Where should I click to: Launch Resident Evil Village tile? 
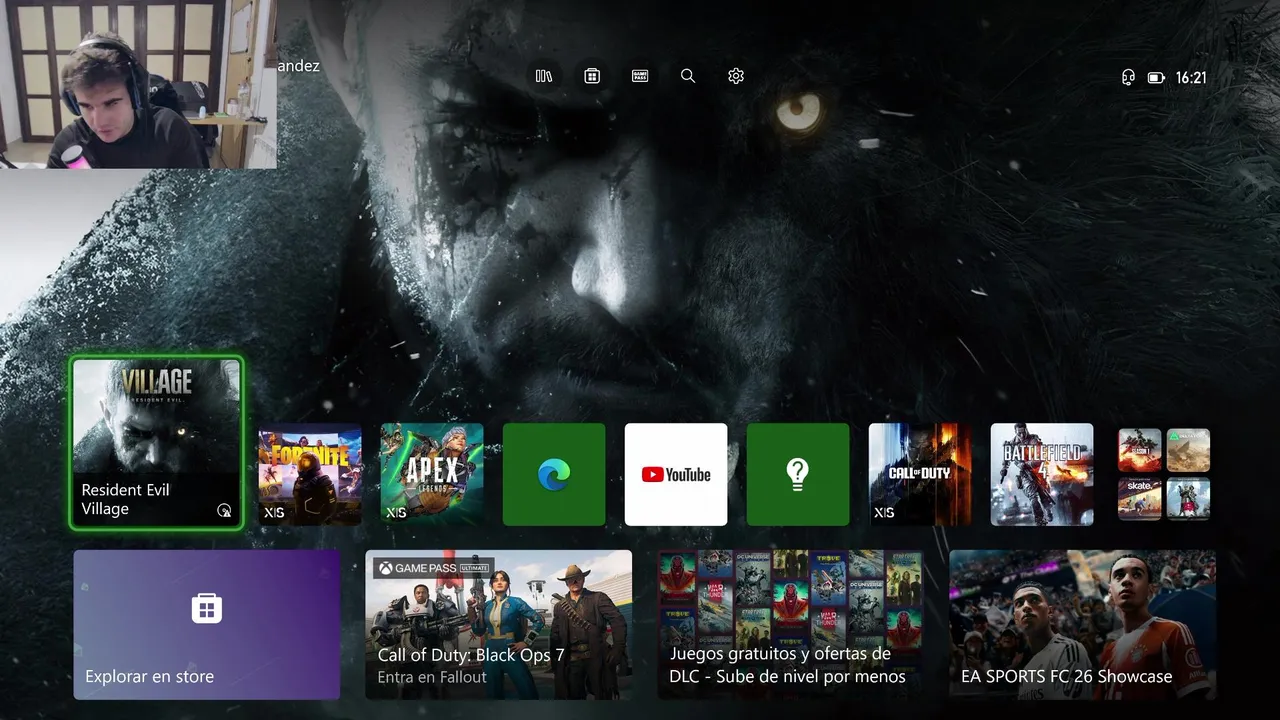click(156, 443)
